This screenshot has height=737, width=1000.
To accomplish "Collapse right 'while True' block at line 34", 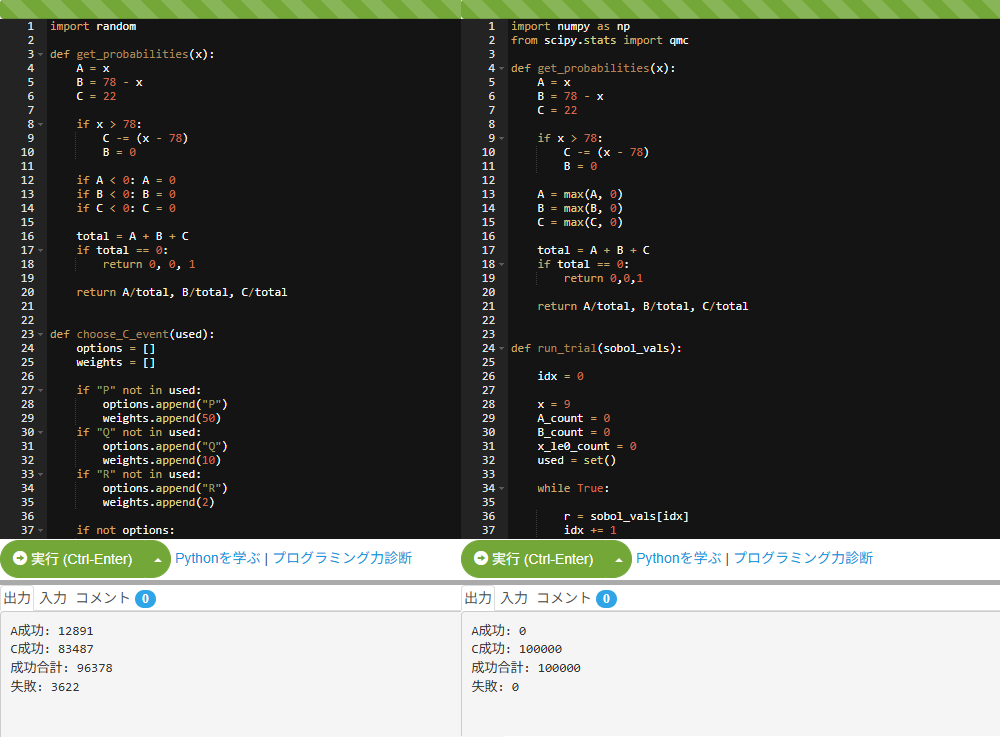I will [502, 488].
